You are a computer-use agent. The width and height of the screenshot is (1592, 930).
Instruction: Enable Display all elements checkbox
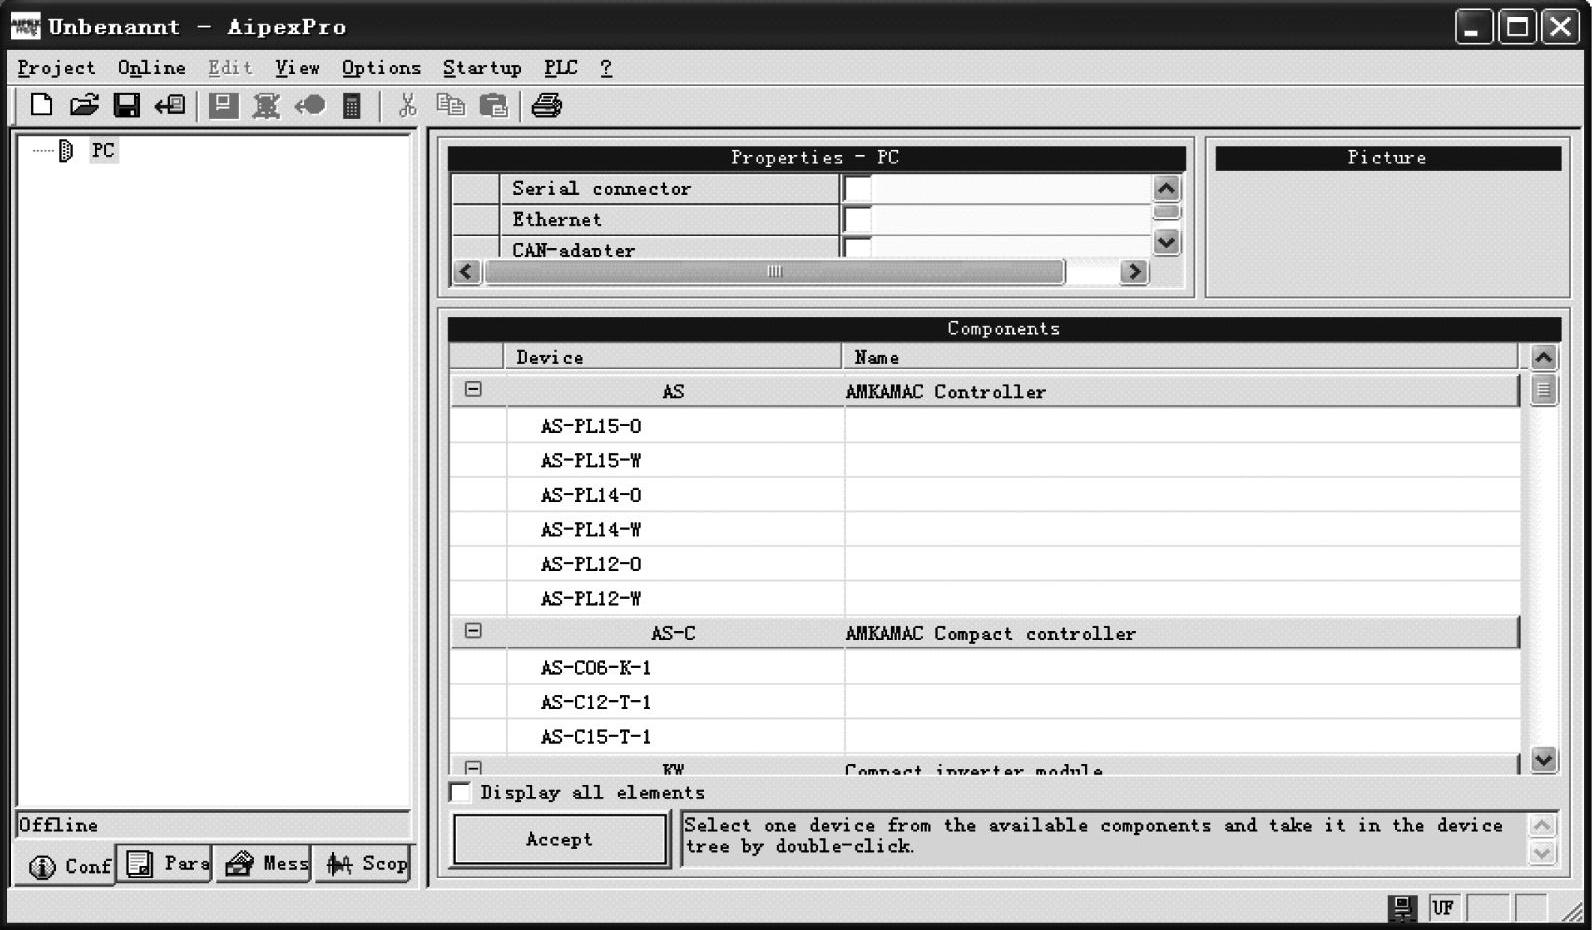[x=460, y=793]
